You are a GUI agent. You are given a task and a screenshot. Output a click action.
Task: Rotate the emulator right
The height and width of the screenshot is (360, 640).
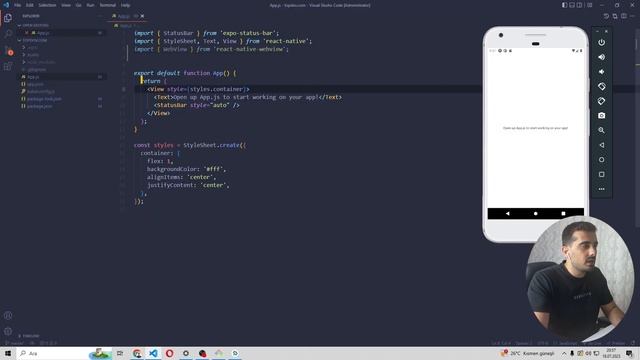pyautogui.click(x=601, y=101)
